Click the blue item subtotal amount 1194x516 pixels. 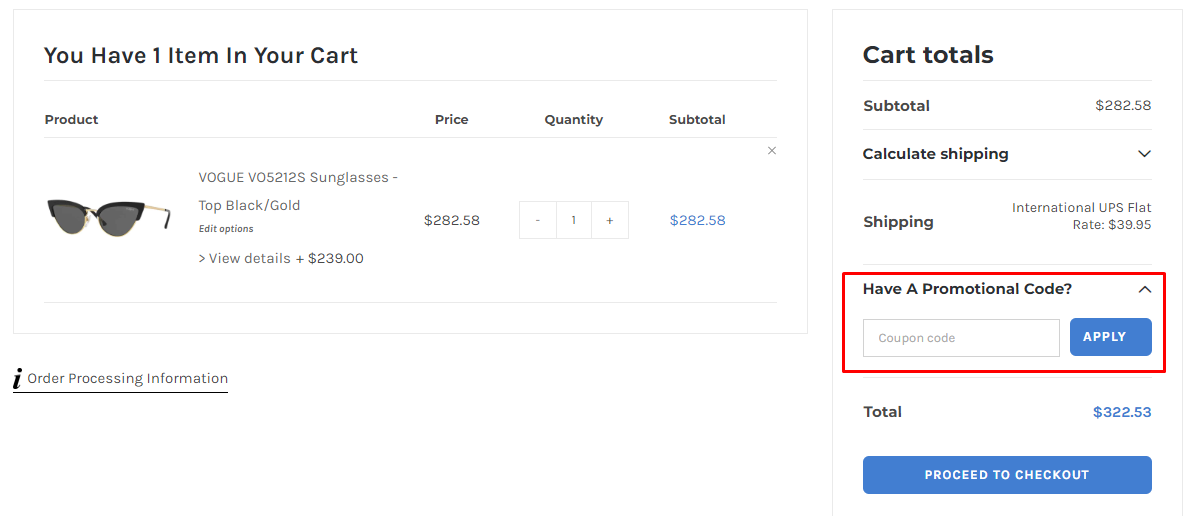click(697, 220)
